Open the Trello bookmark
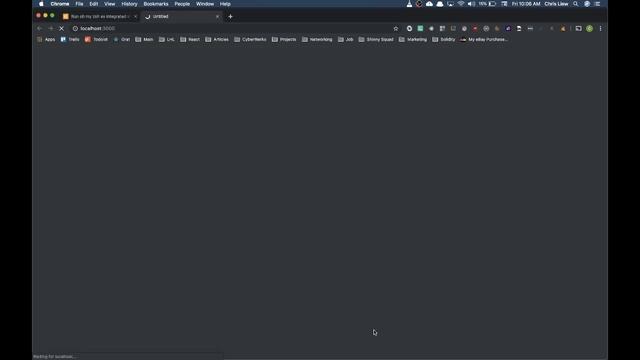The width and height of the screenshot is (640, 360). click(70, 40)
